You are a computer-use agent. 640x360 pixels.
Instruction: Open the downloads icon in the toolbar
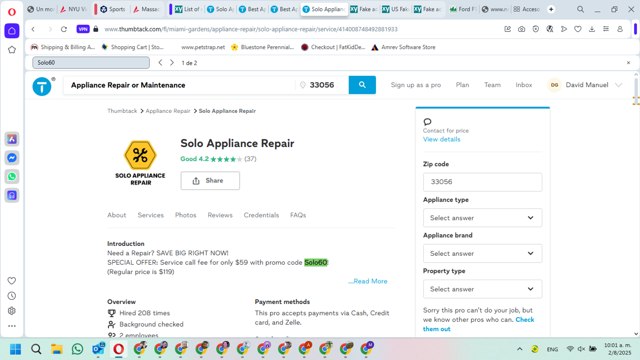click(592, 29)
